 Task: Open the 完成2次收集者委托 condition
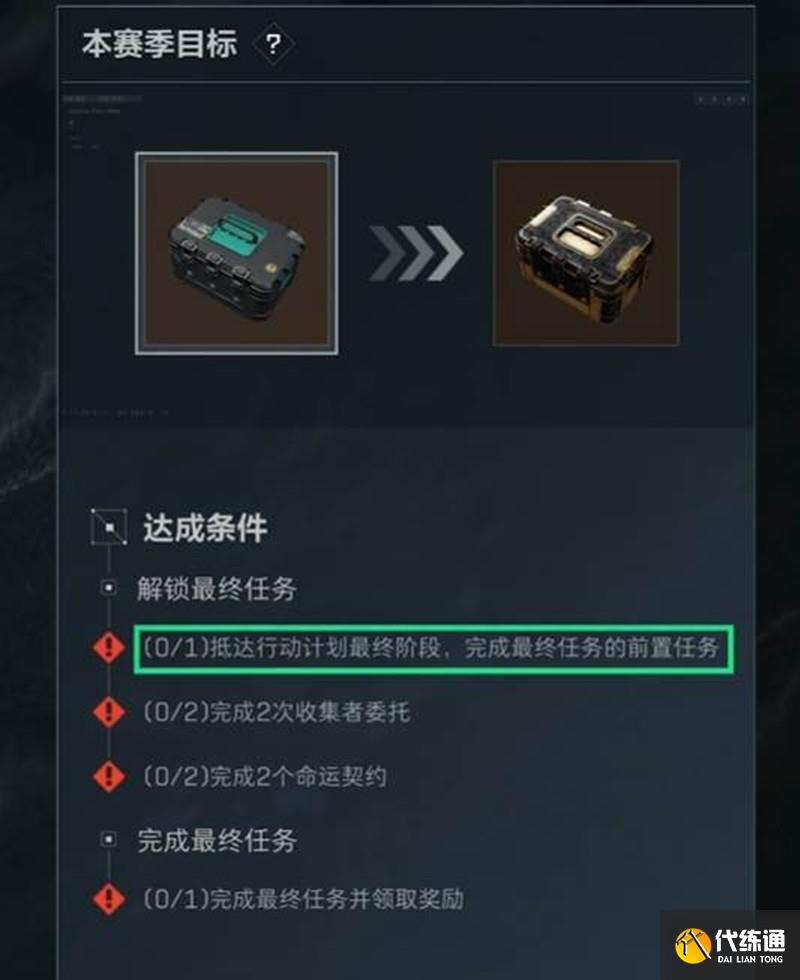[276, 712]
